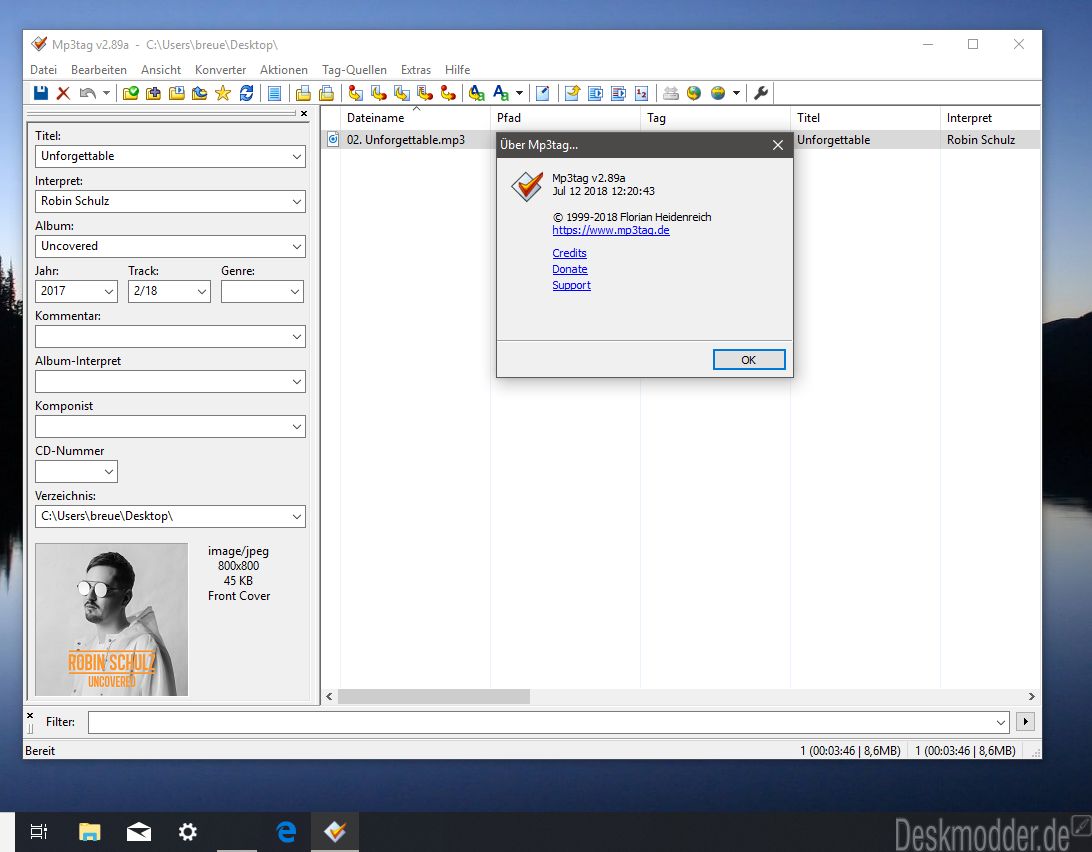1092x852 pixels.
Task: Expand the Titel dropdown
Action: tap(297, 157)
